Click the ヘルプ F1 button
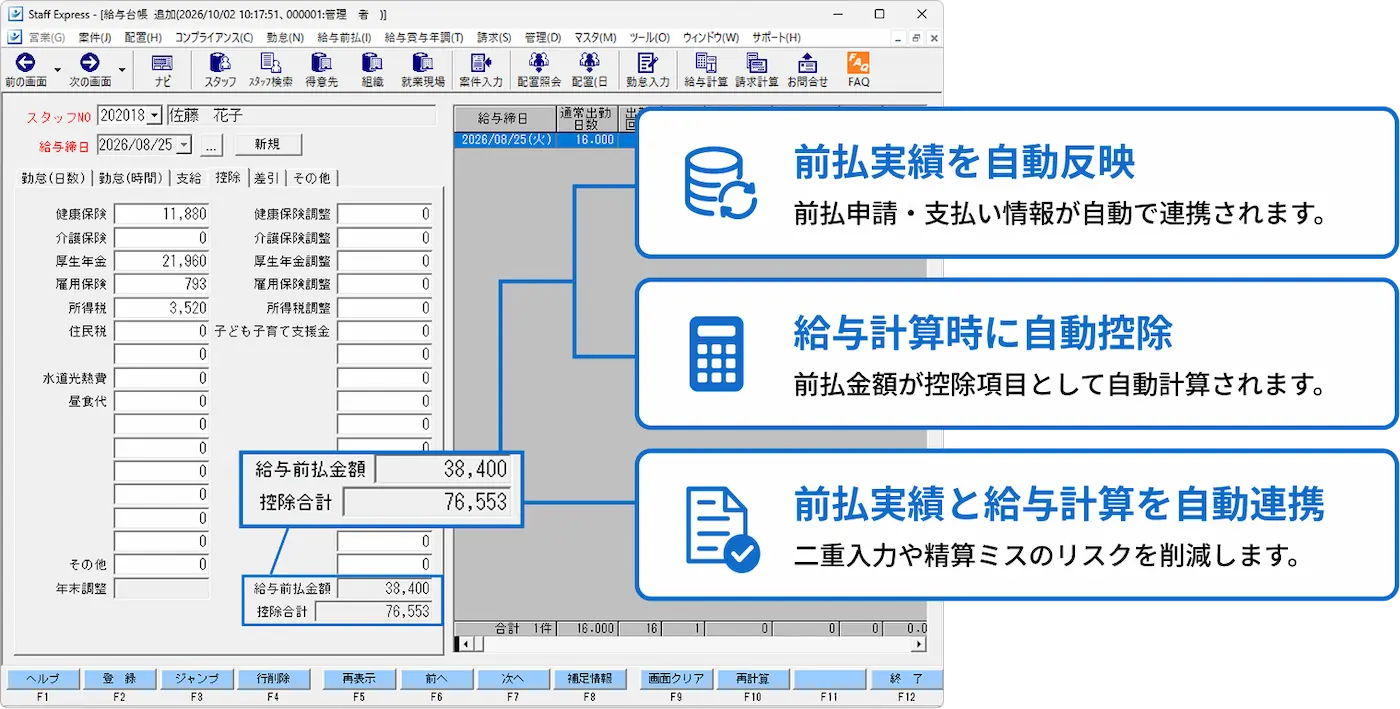This screenshot has width=1400, height=709. [x=43, y=678]
